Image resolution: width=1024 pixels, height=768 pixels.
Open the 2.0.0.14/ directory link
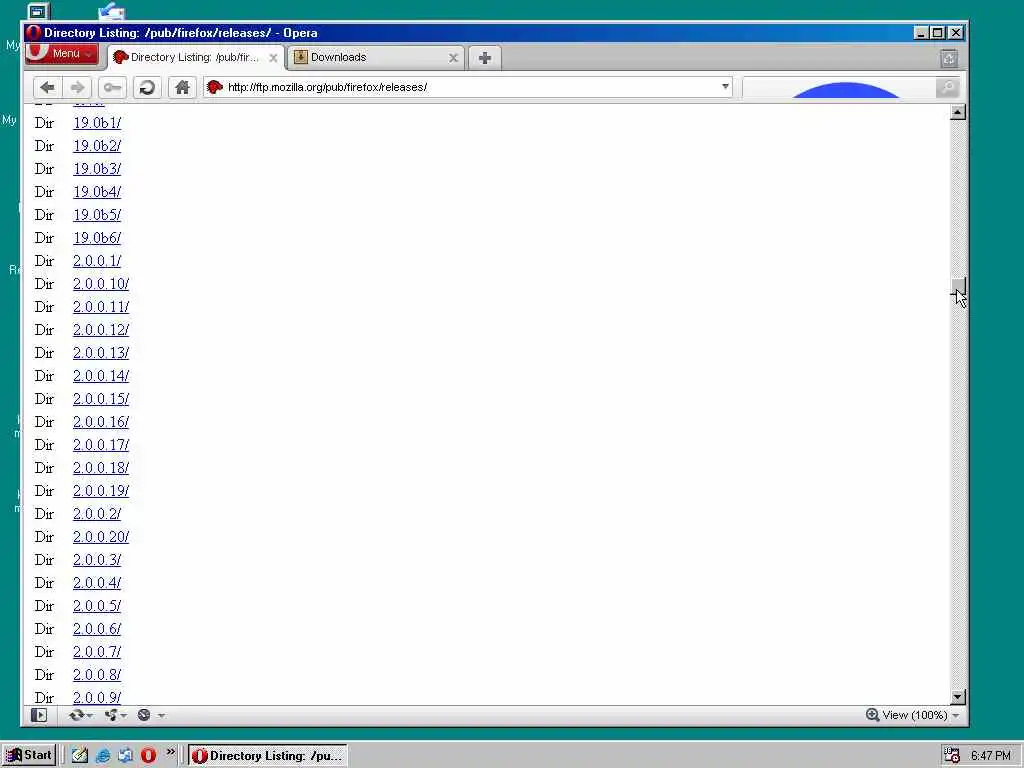[101, 376]
